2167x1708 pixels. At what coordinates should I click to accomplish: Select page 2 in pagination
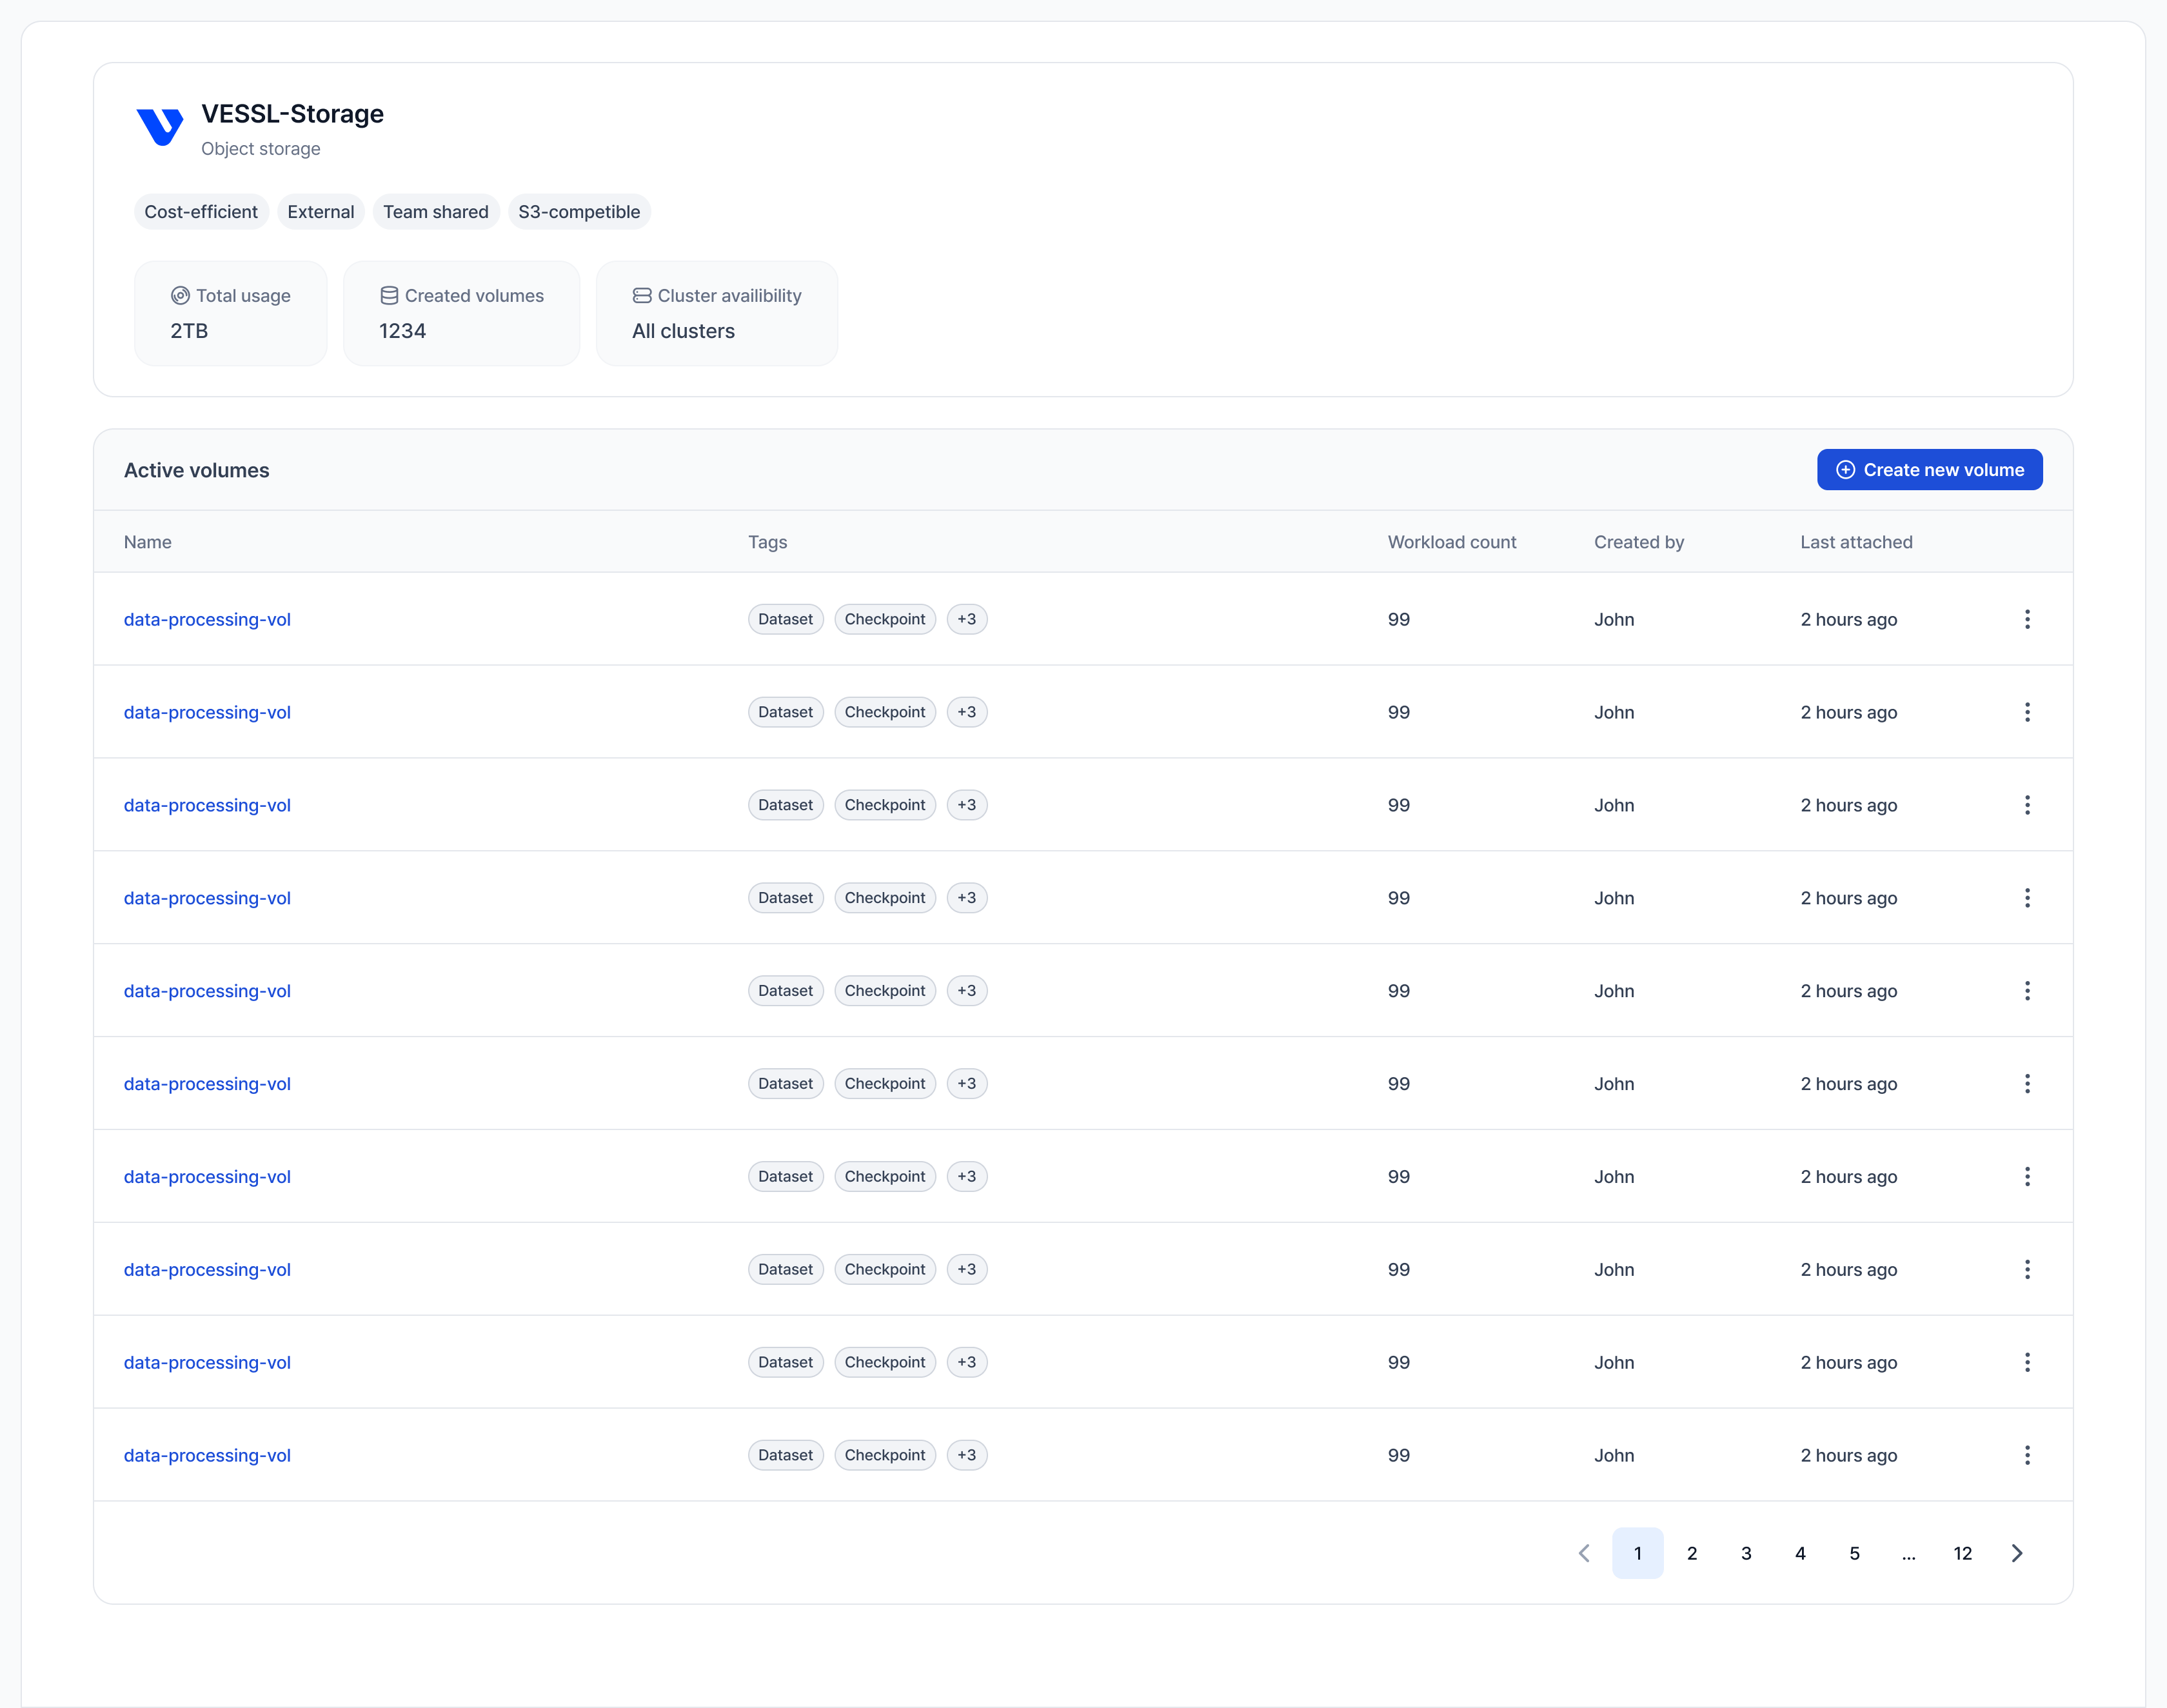(x=1692, y=1553)
